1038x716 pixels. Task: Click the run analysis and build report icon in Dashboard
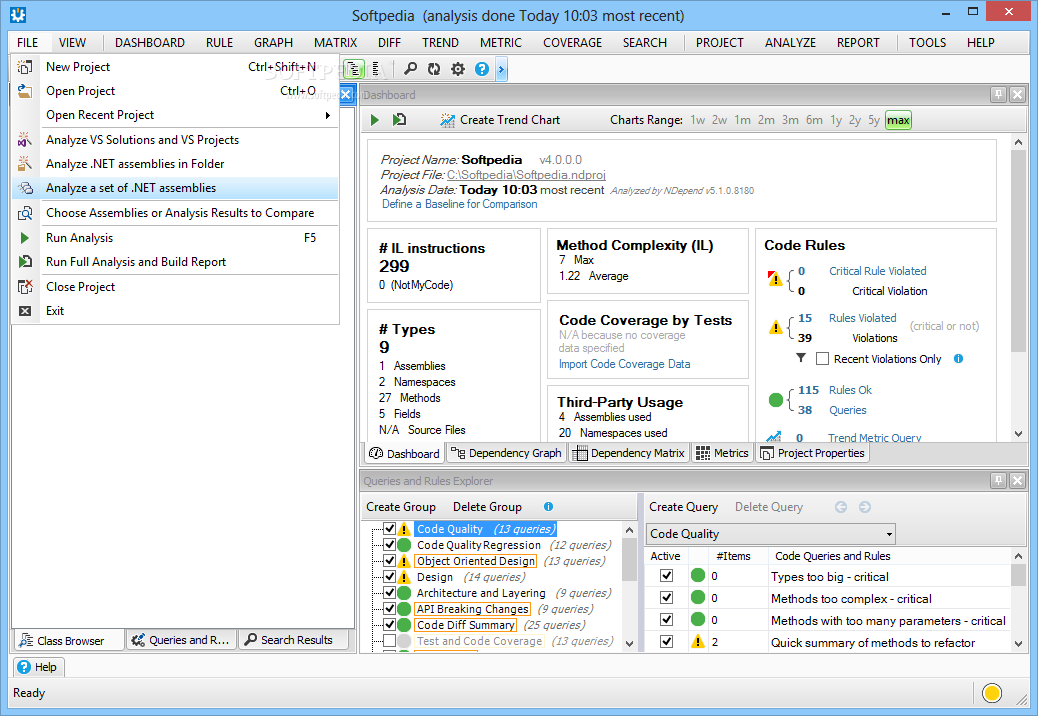399,120
